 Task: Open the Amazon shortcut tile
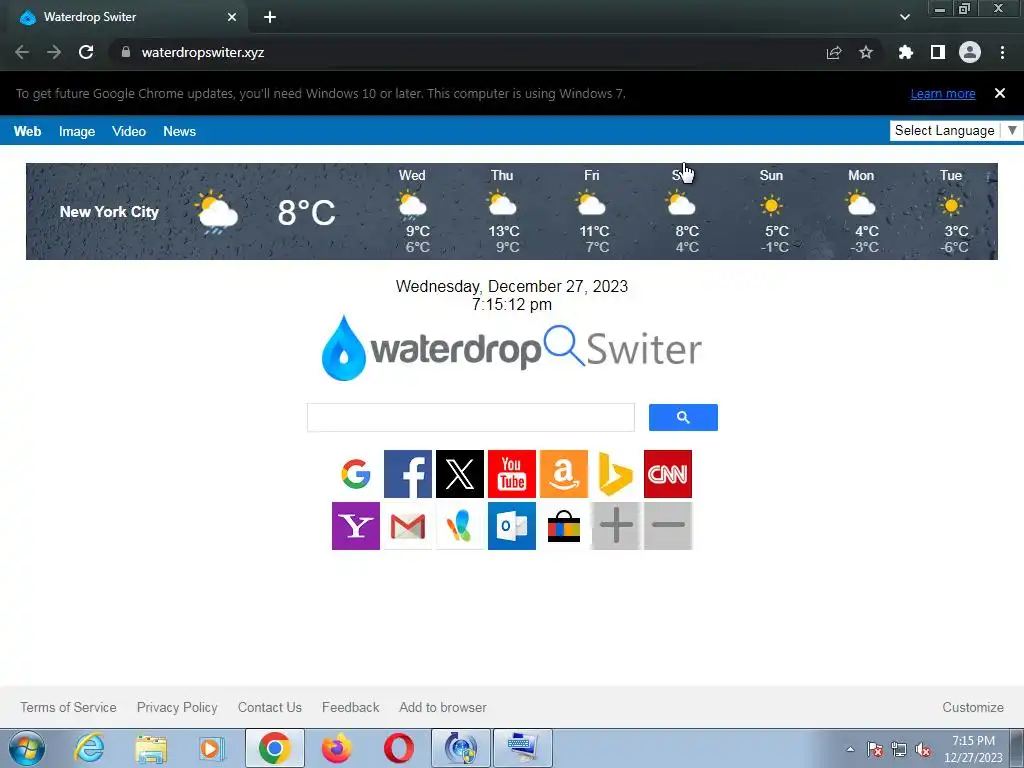coord(564,474)
